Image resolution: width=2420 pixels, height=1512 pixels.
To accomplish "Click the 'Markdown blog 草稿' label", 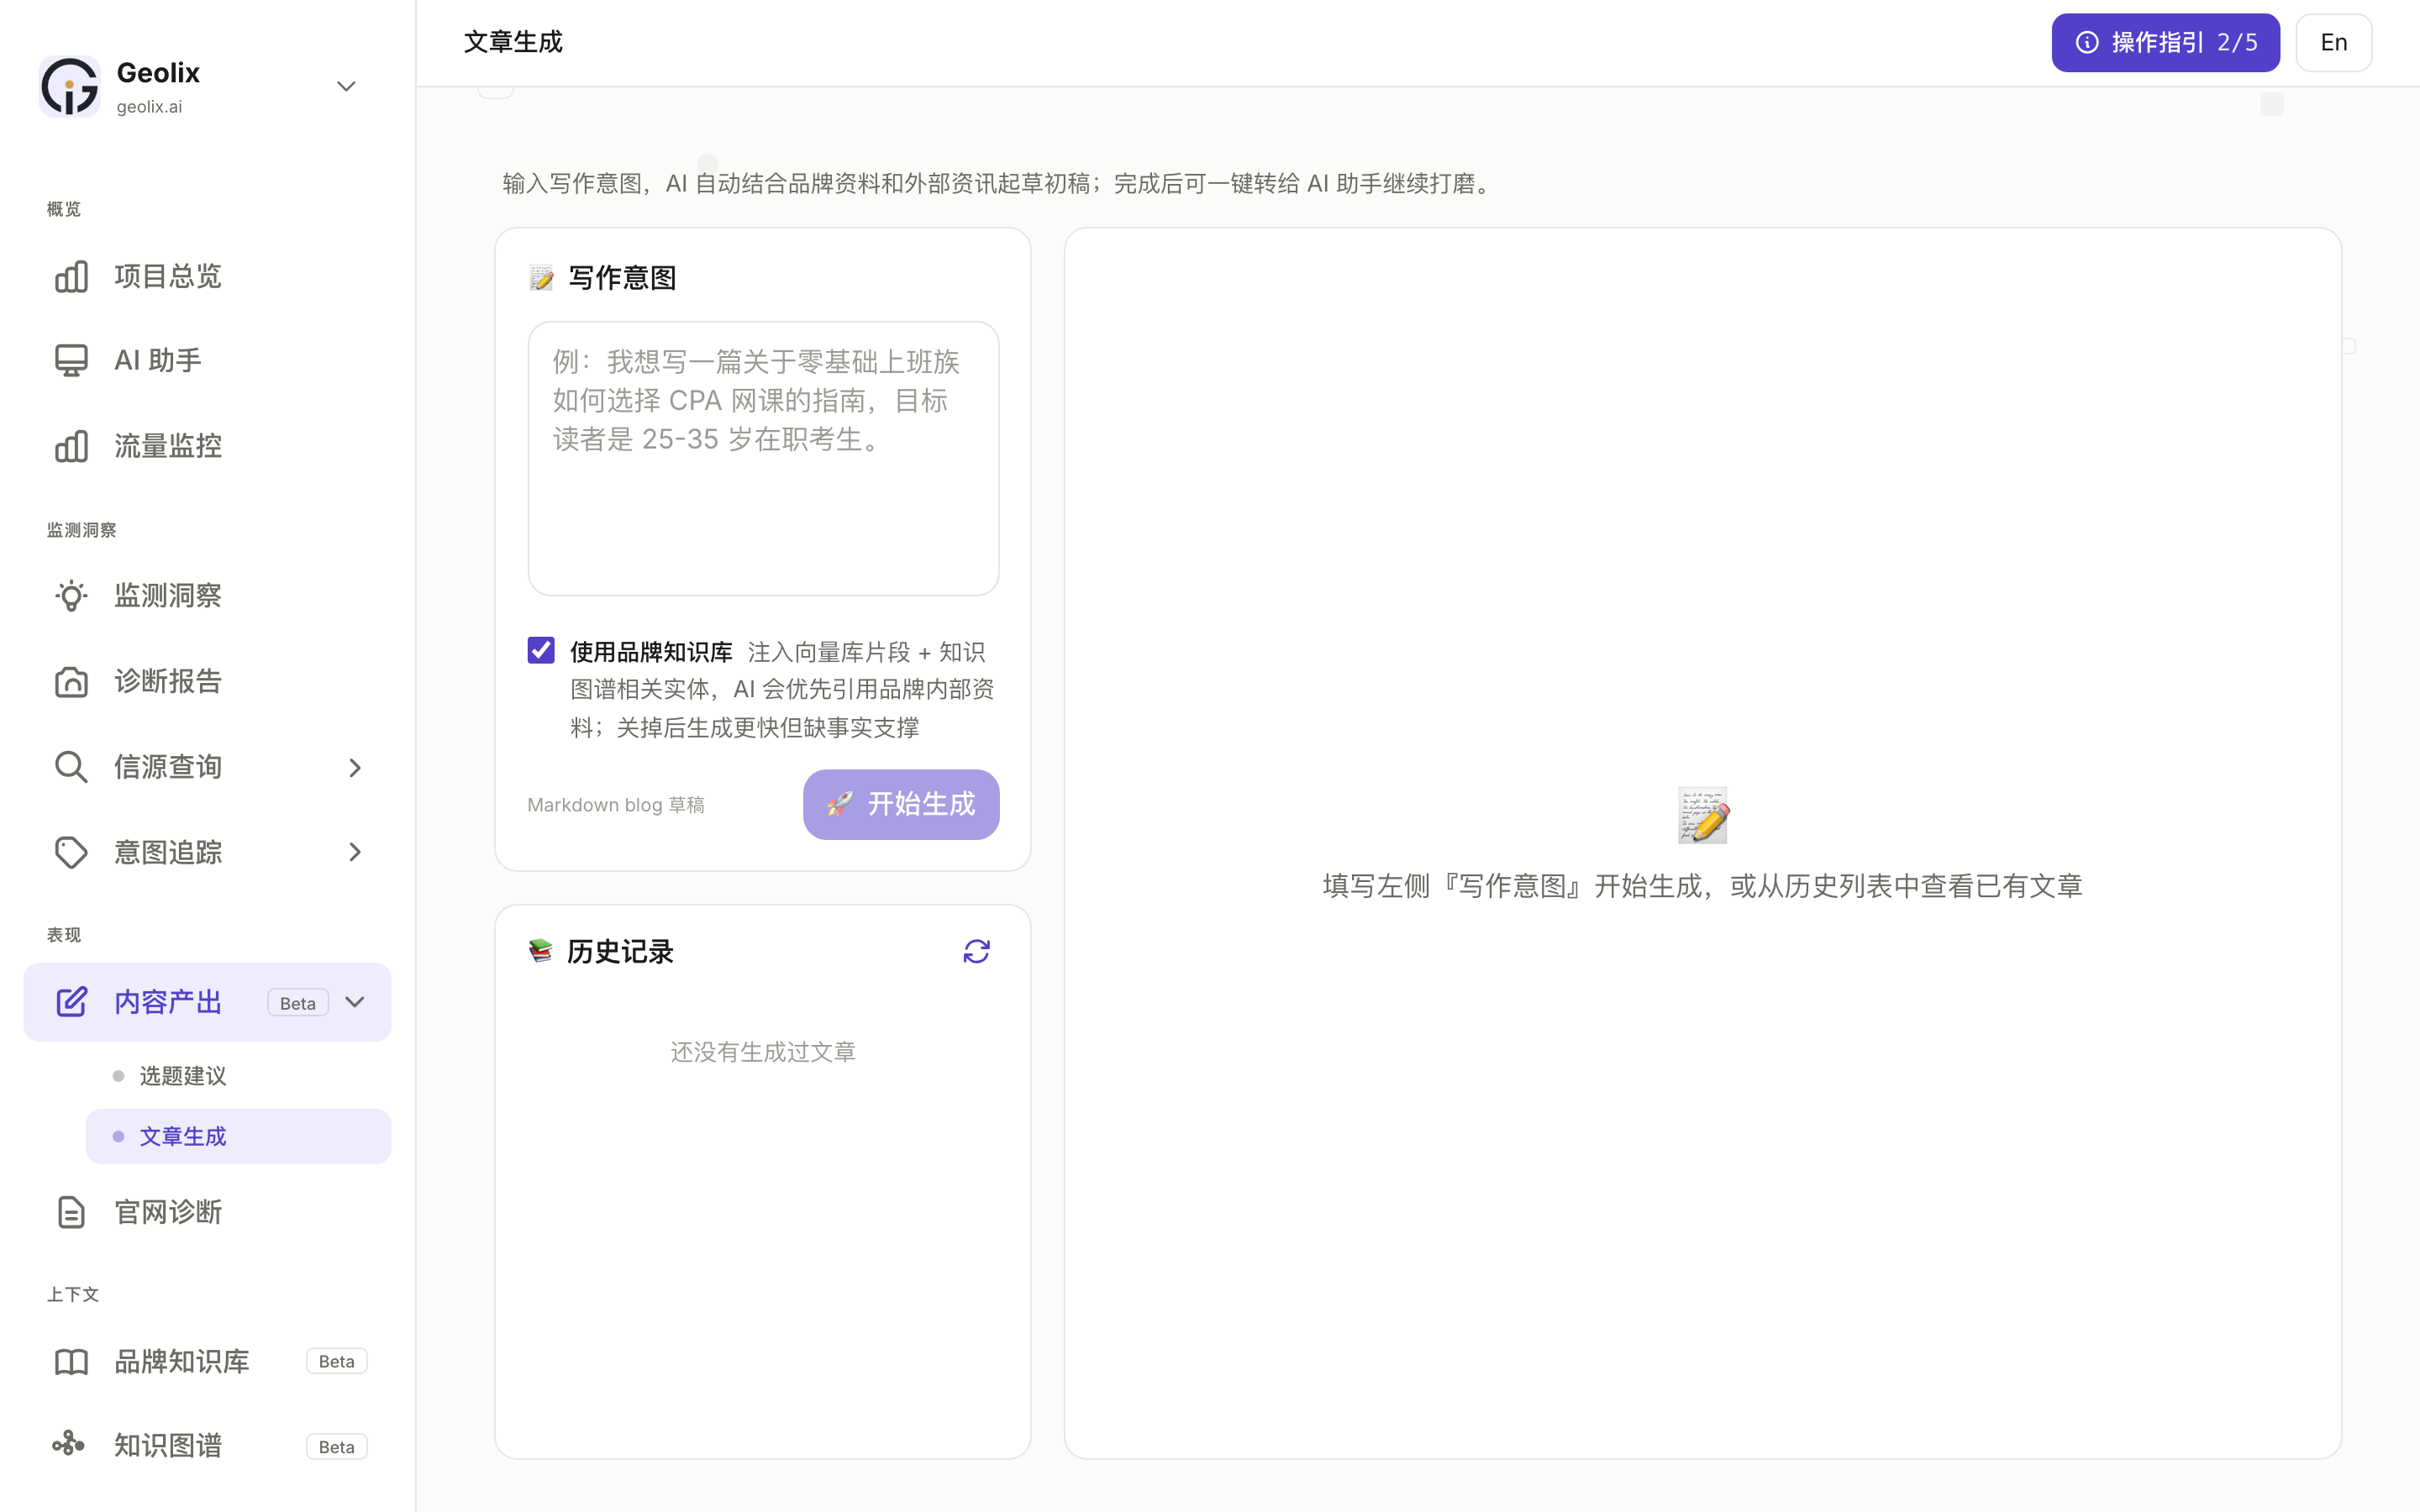I will tap(616, 805).
